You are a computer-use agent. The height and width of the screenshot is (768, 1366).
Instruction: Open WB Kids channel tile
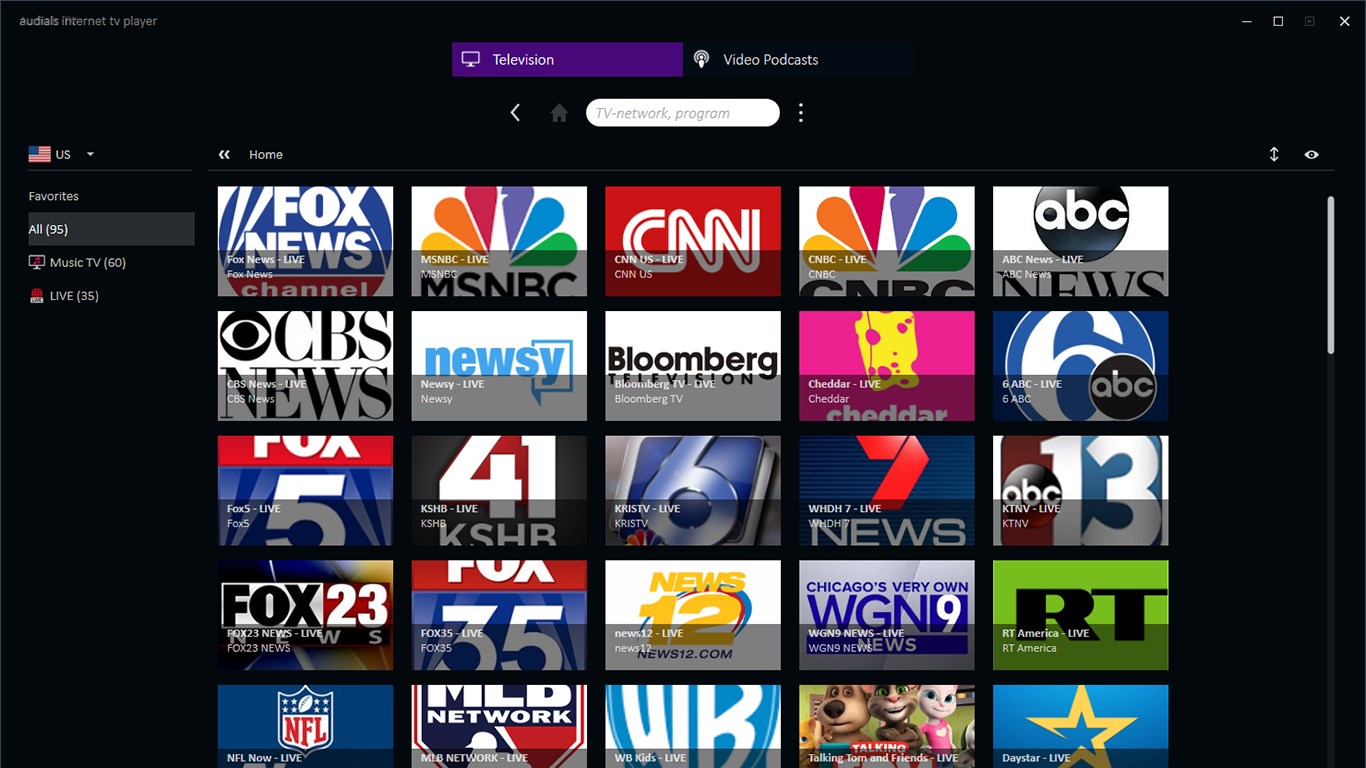coord(693,726)
